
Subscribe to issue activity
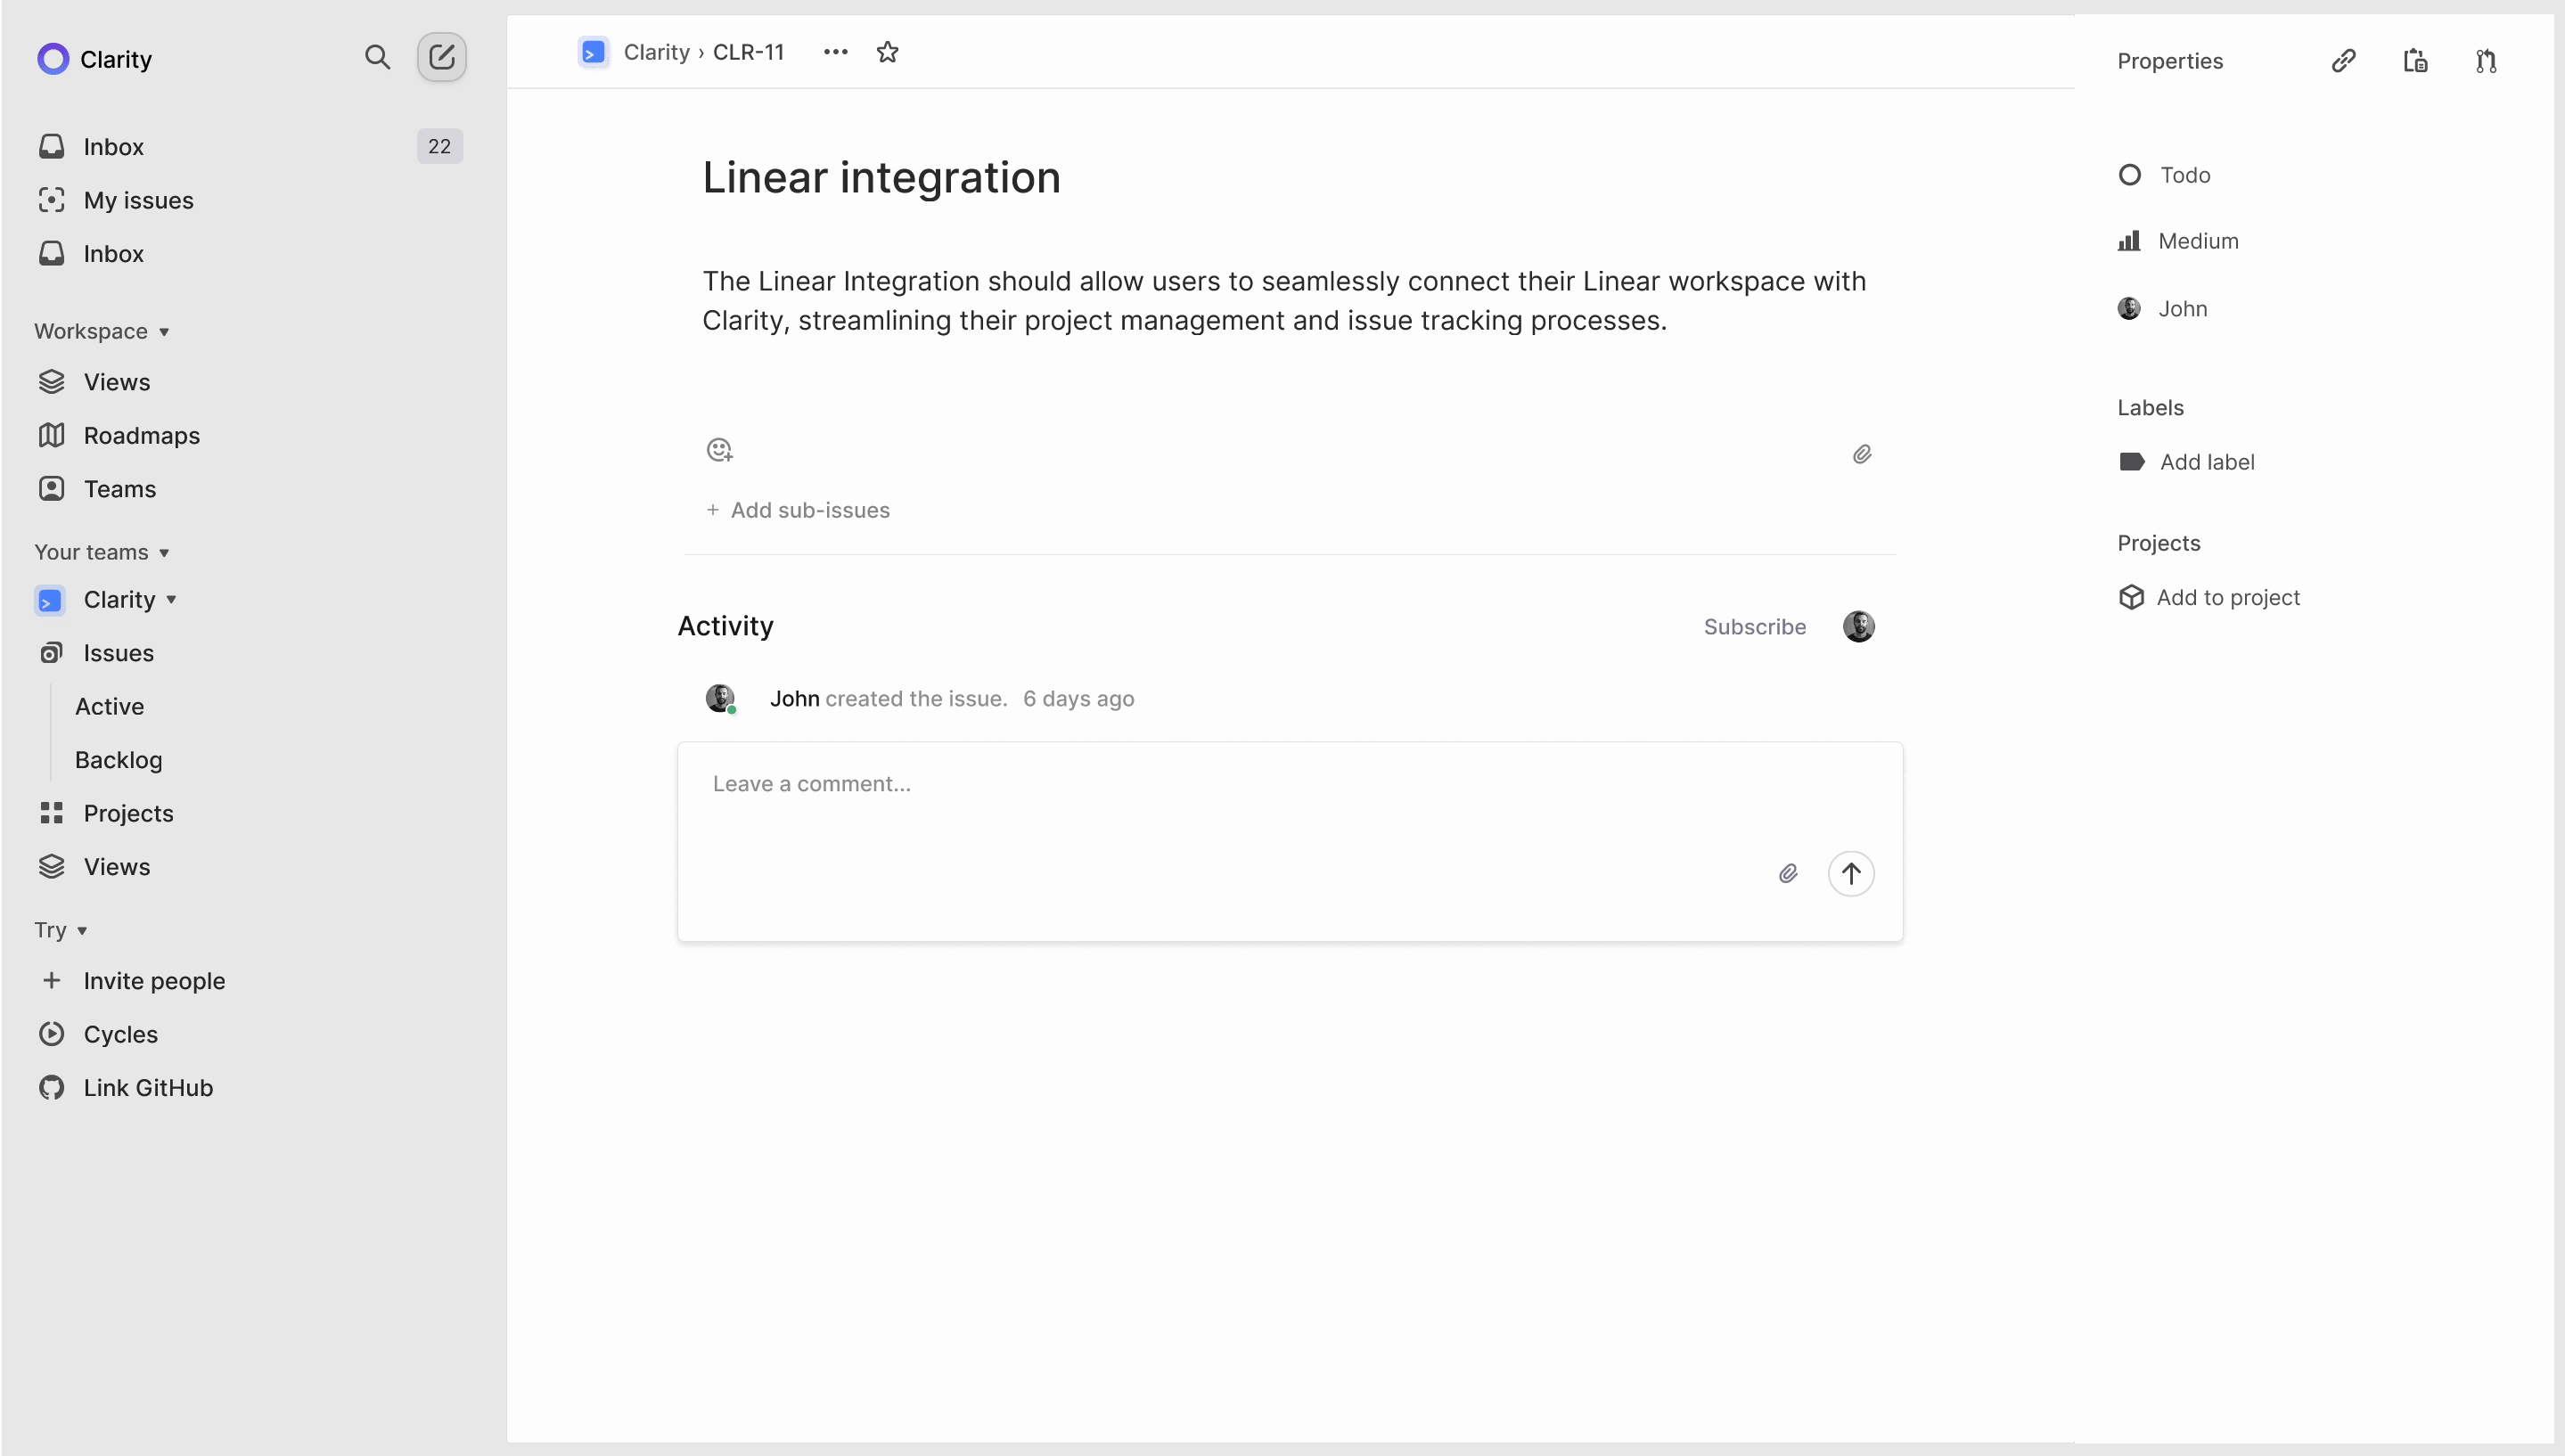coord(1754,627)
